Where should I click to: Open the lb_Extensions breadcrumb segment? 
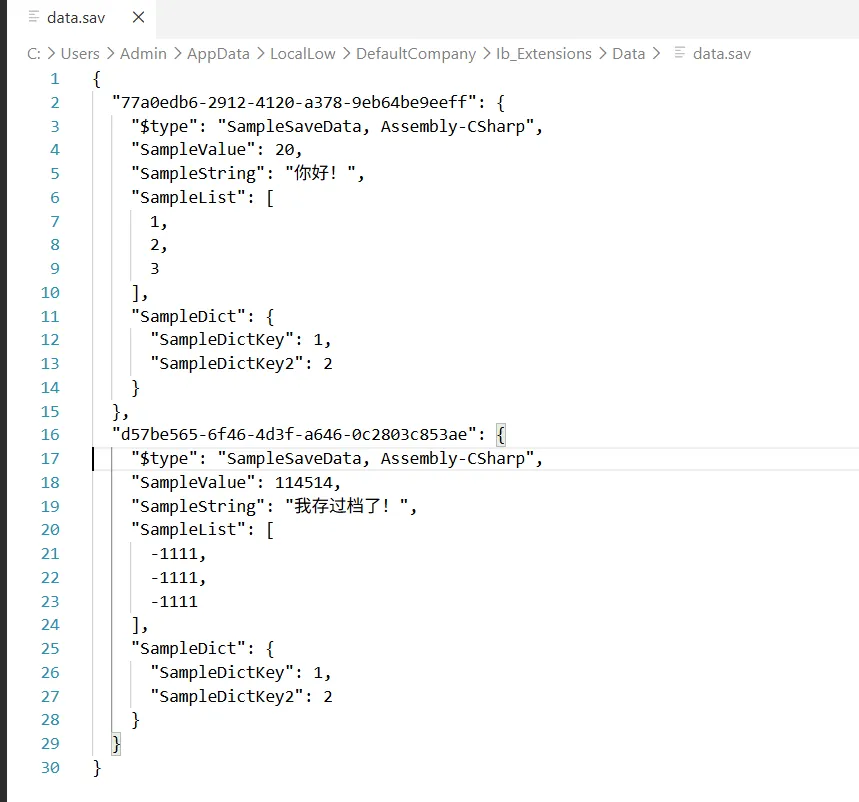pos(543,54)
